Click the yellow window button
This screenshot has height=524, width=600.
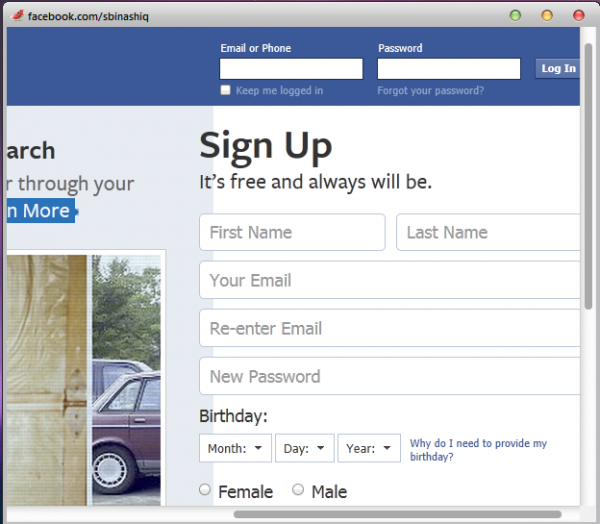coord(547,15)
